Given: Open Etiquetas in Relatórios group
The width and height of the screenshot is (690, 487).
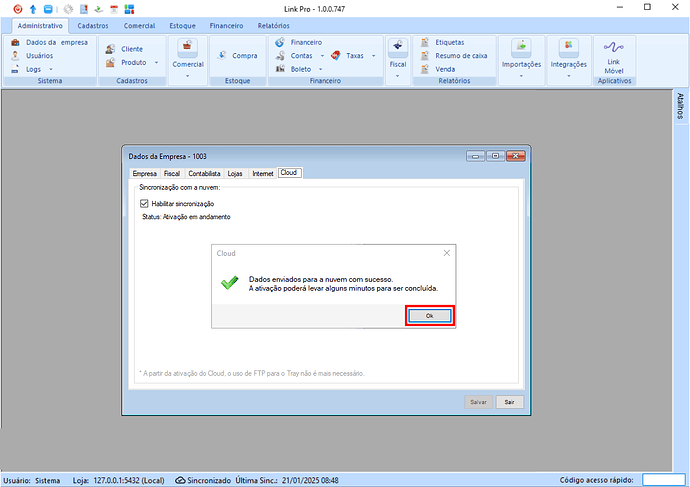Looking at the screenshot, I should coord(452,43).
